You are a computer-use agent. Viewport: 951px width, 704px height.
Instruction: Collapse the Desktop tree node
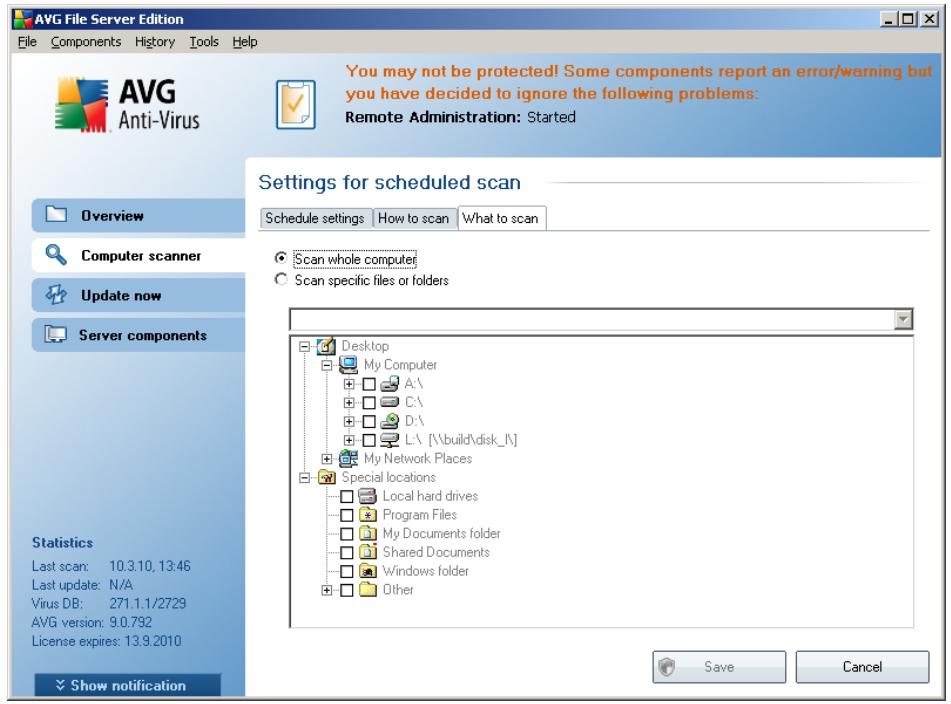(x=304, y=346)
